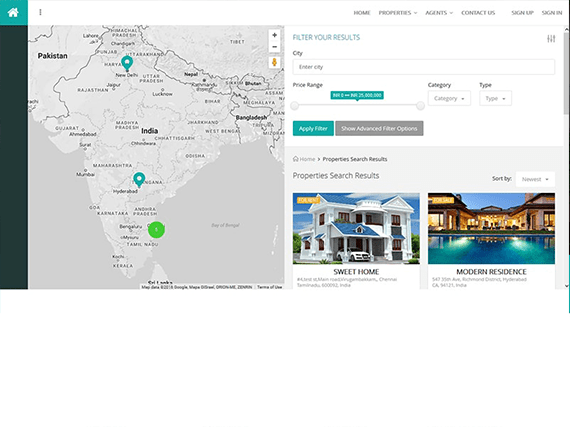This screenshot has height=427, width=570.
Task: Click the New Delhi map marker
Action: tap(127, 63)
